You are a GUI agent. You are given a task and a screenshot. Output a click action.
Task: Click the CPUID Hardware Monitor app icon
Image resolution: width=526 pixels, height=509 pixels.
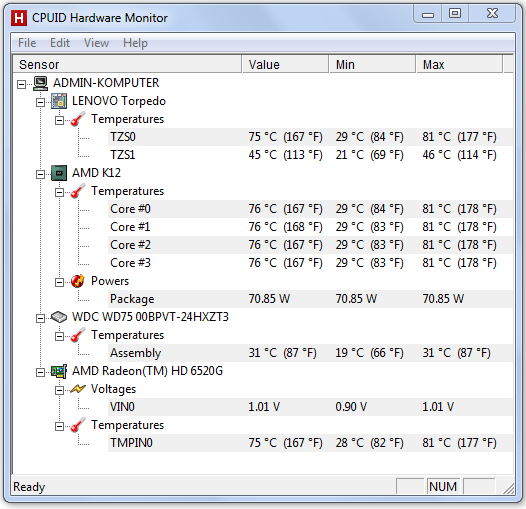click(19, 18)
